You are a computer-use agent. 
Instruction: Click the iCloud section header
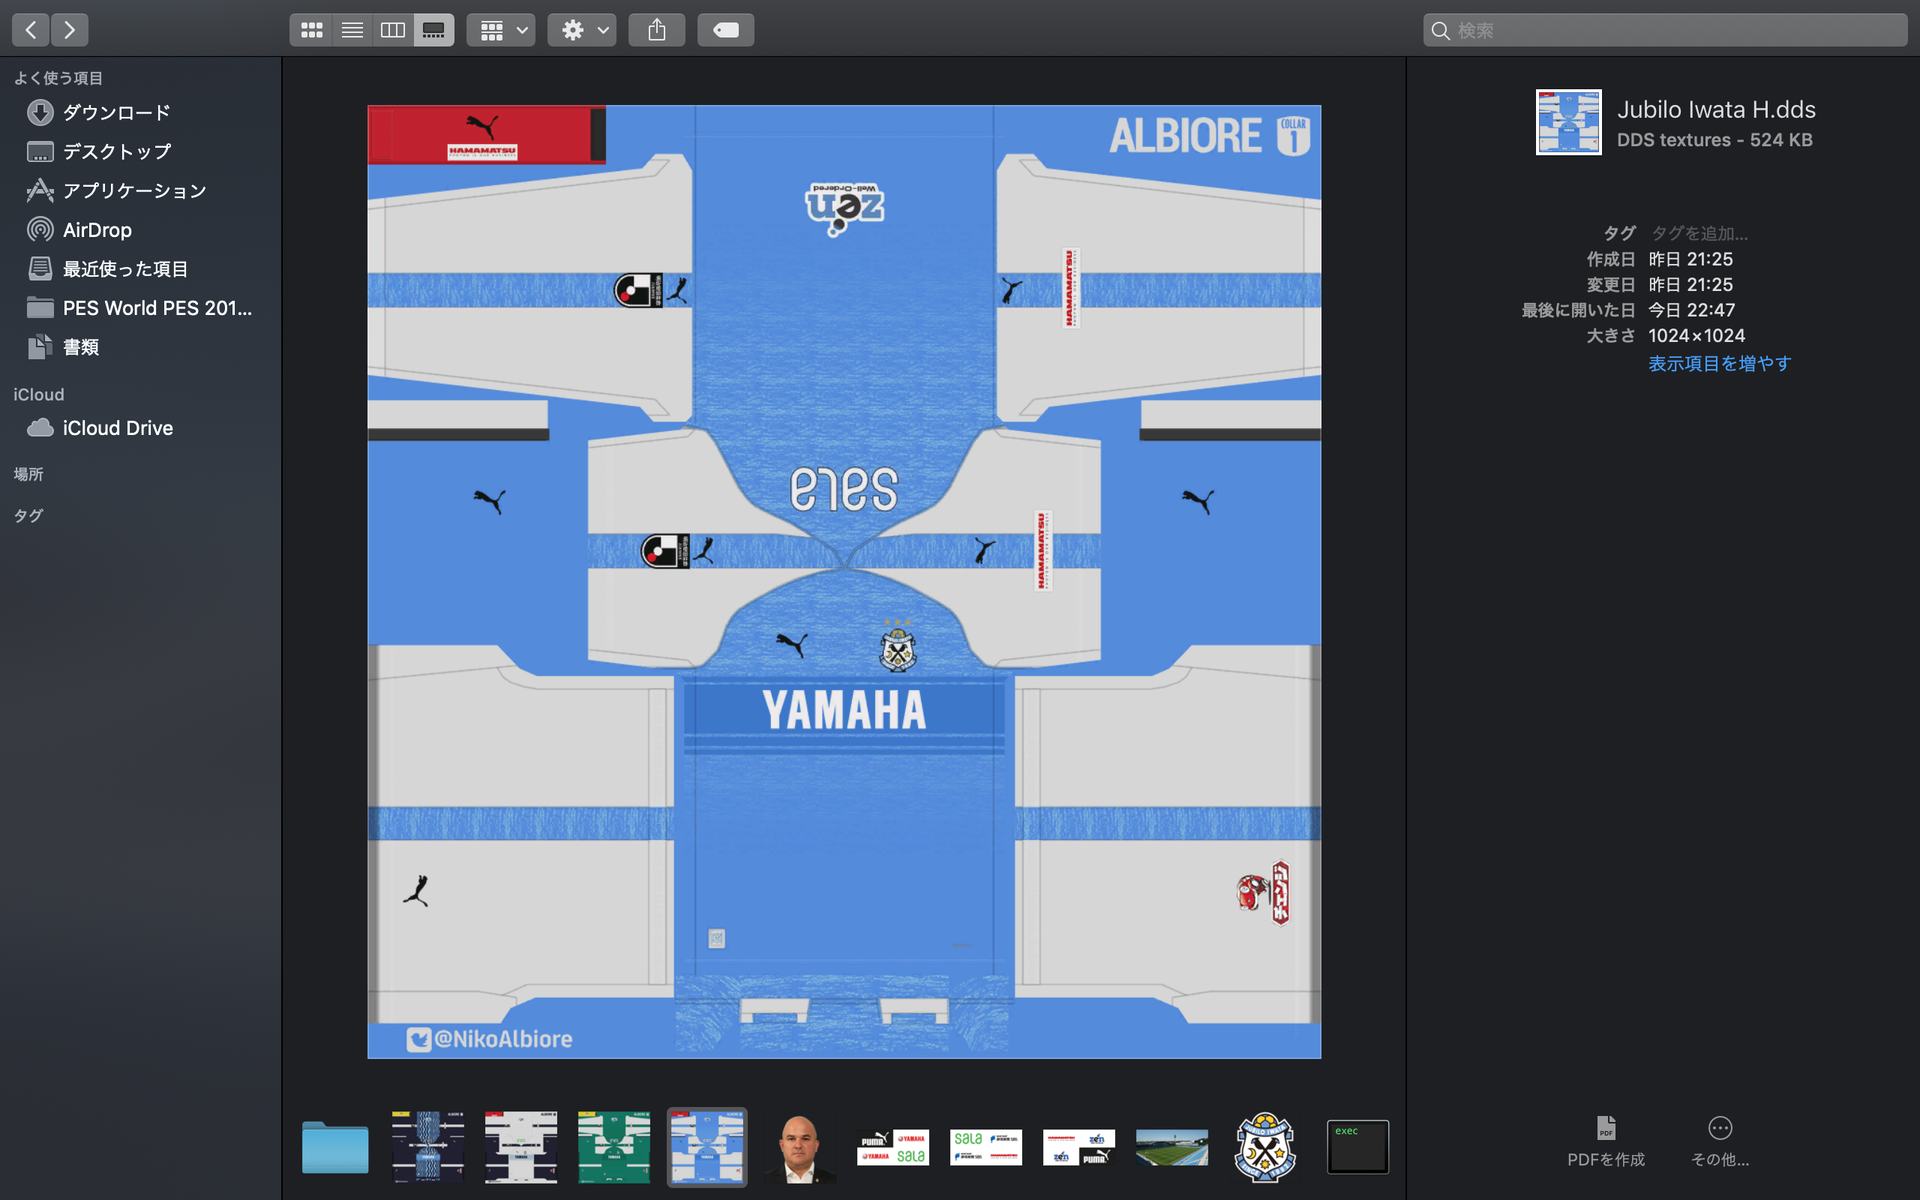click(x=39, y=395)
